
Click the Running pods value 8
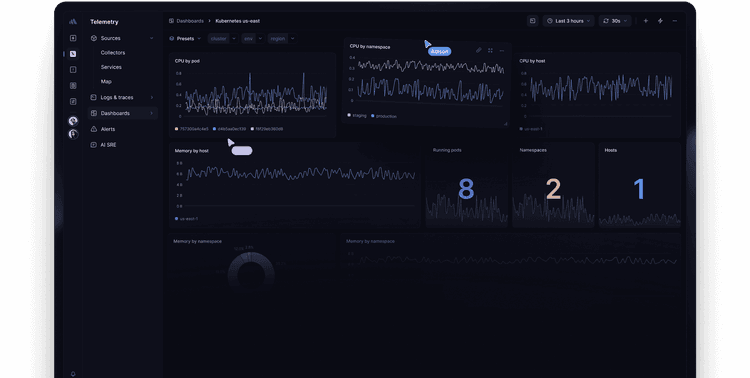coord(466,189)
